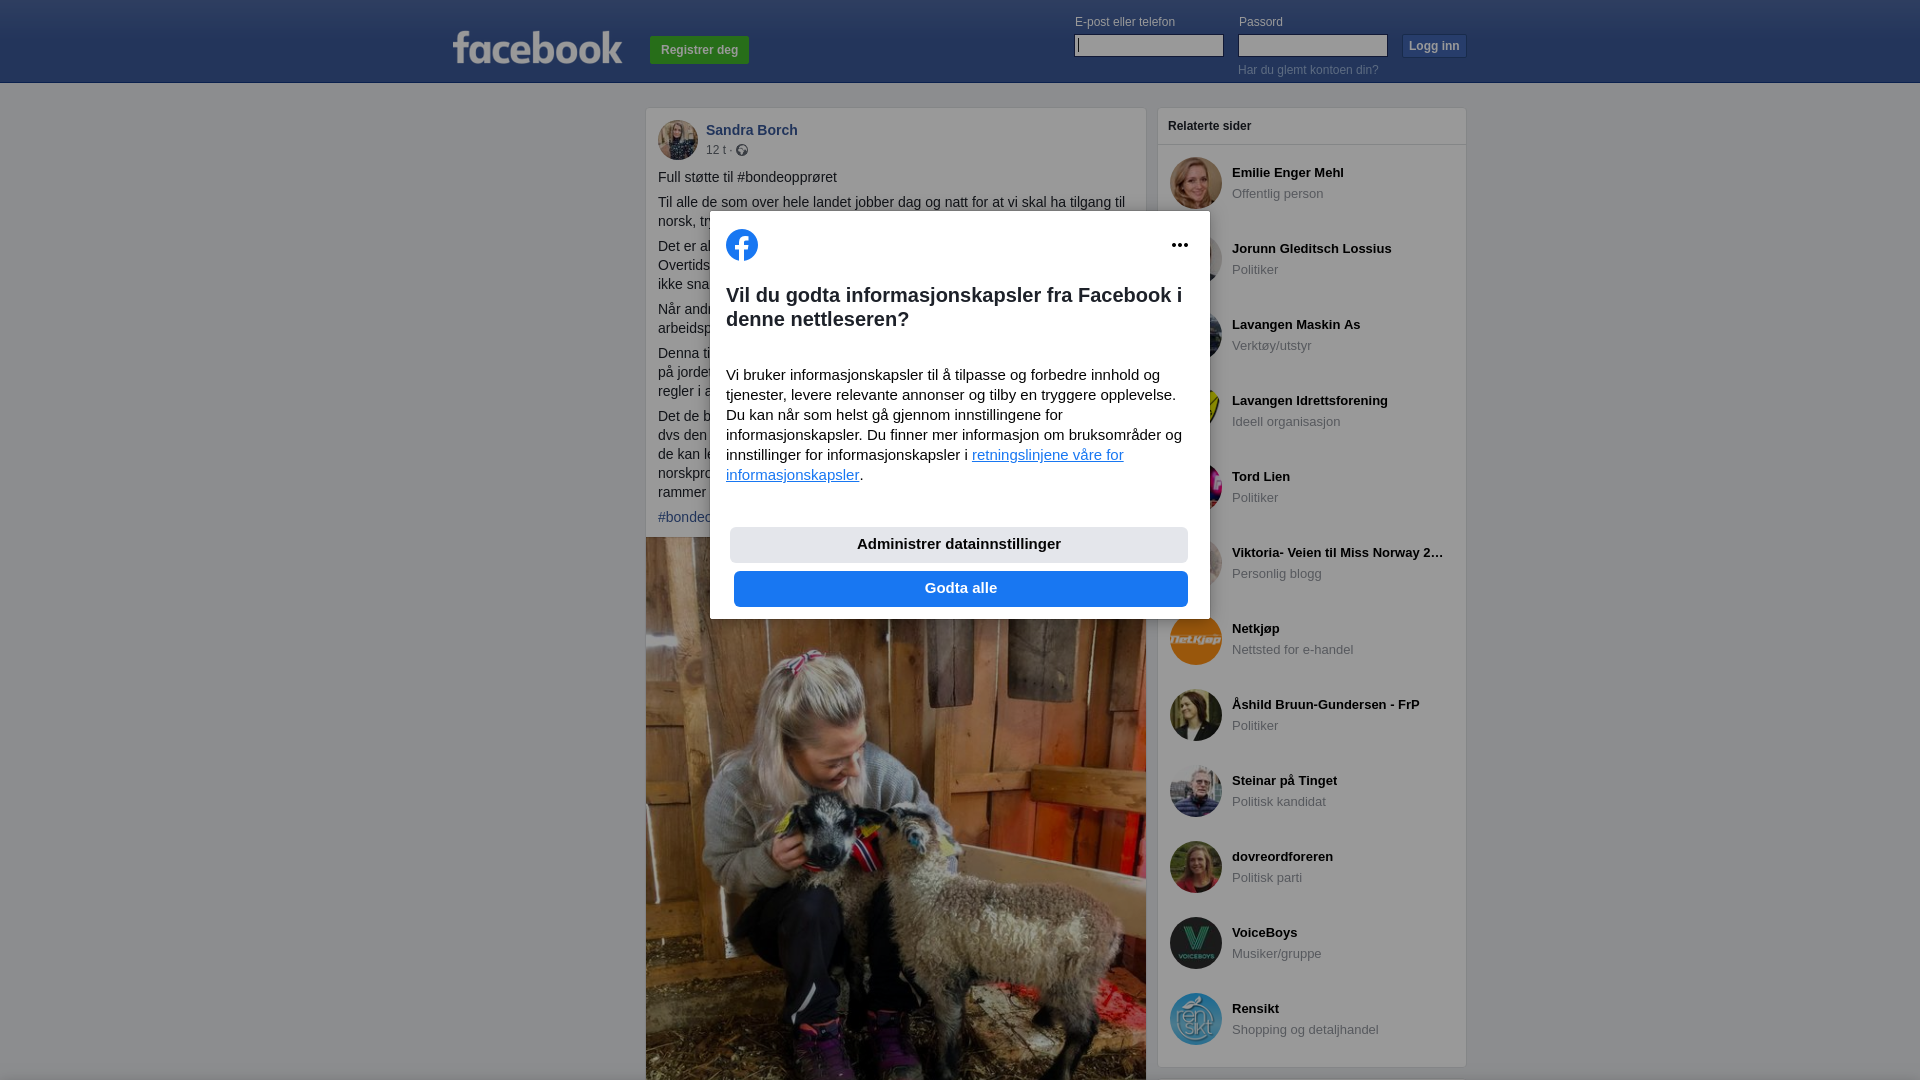Open Sandra Borch's profile picture
1920x1080 pixels.
coord(678,140)
